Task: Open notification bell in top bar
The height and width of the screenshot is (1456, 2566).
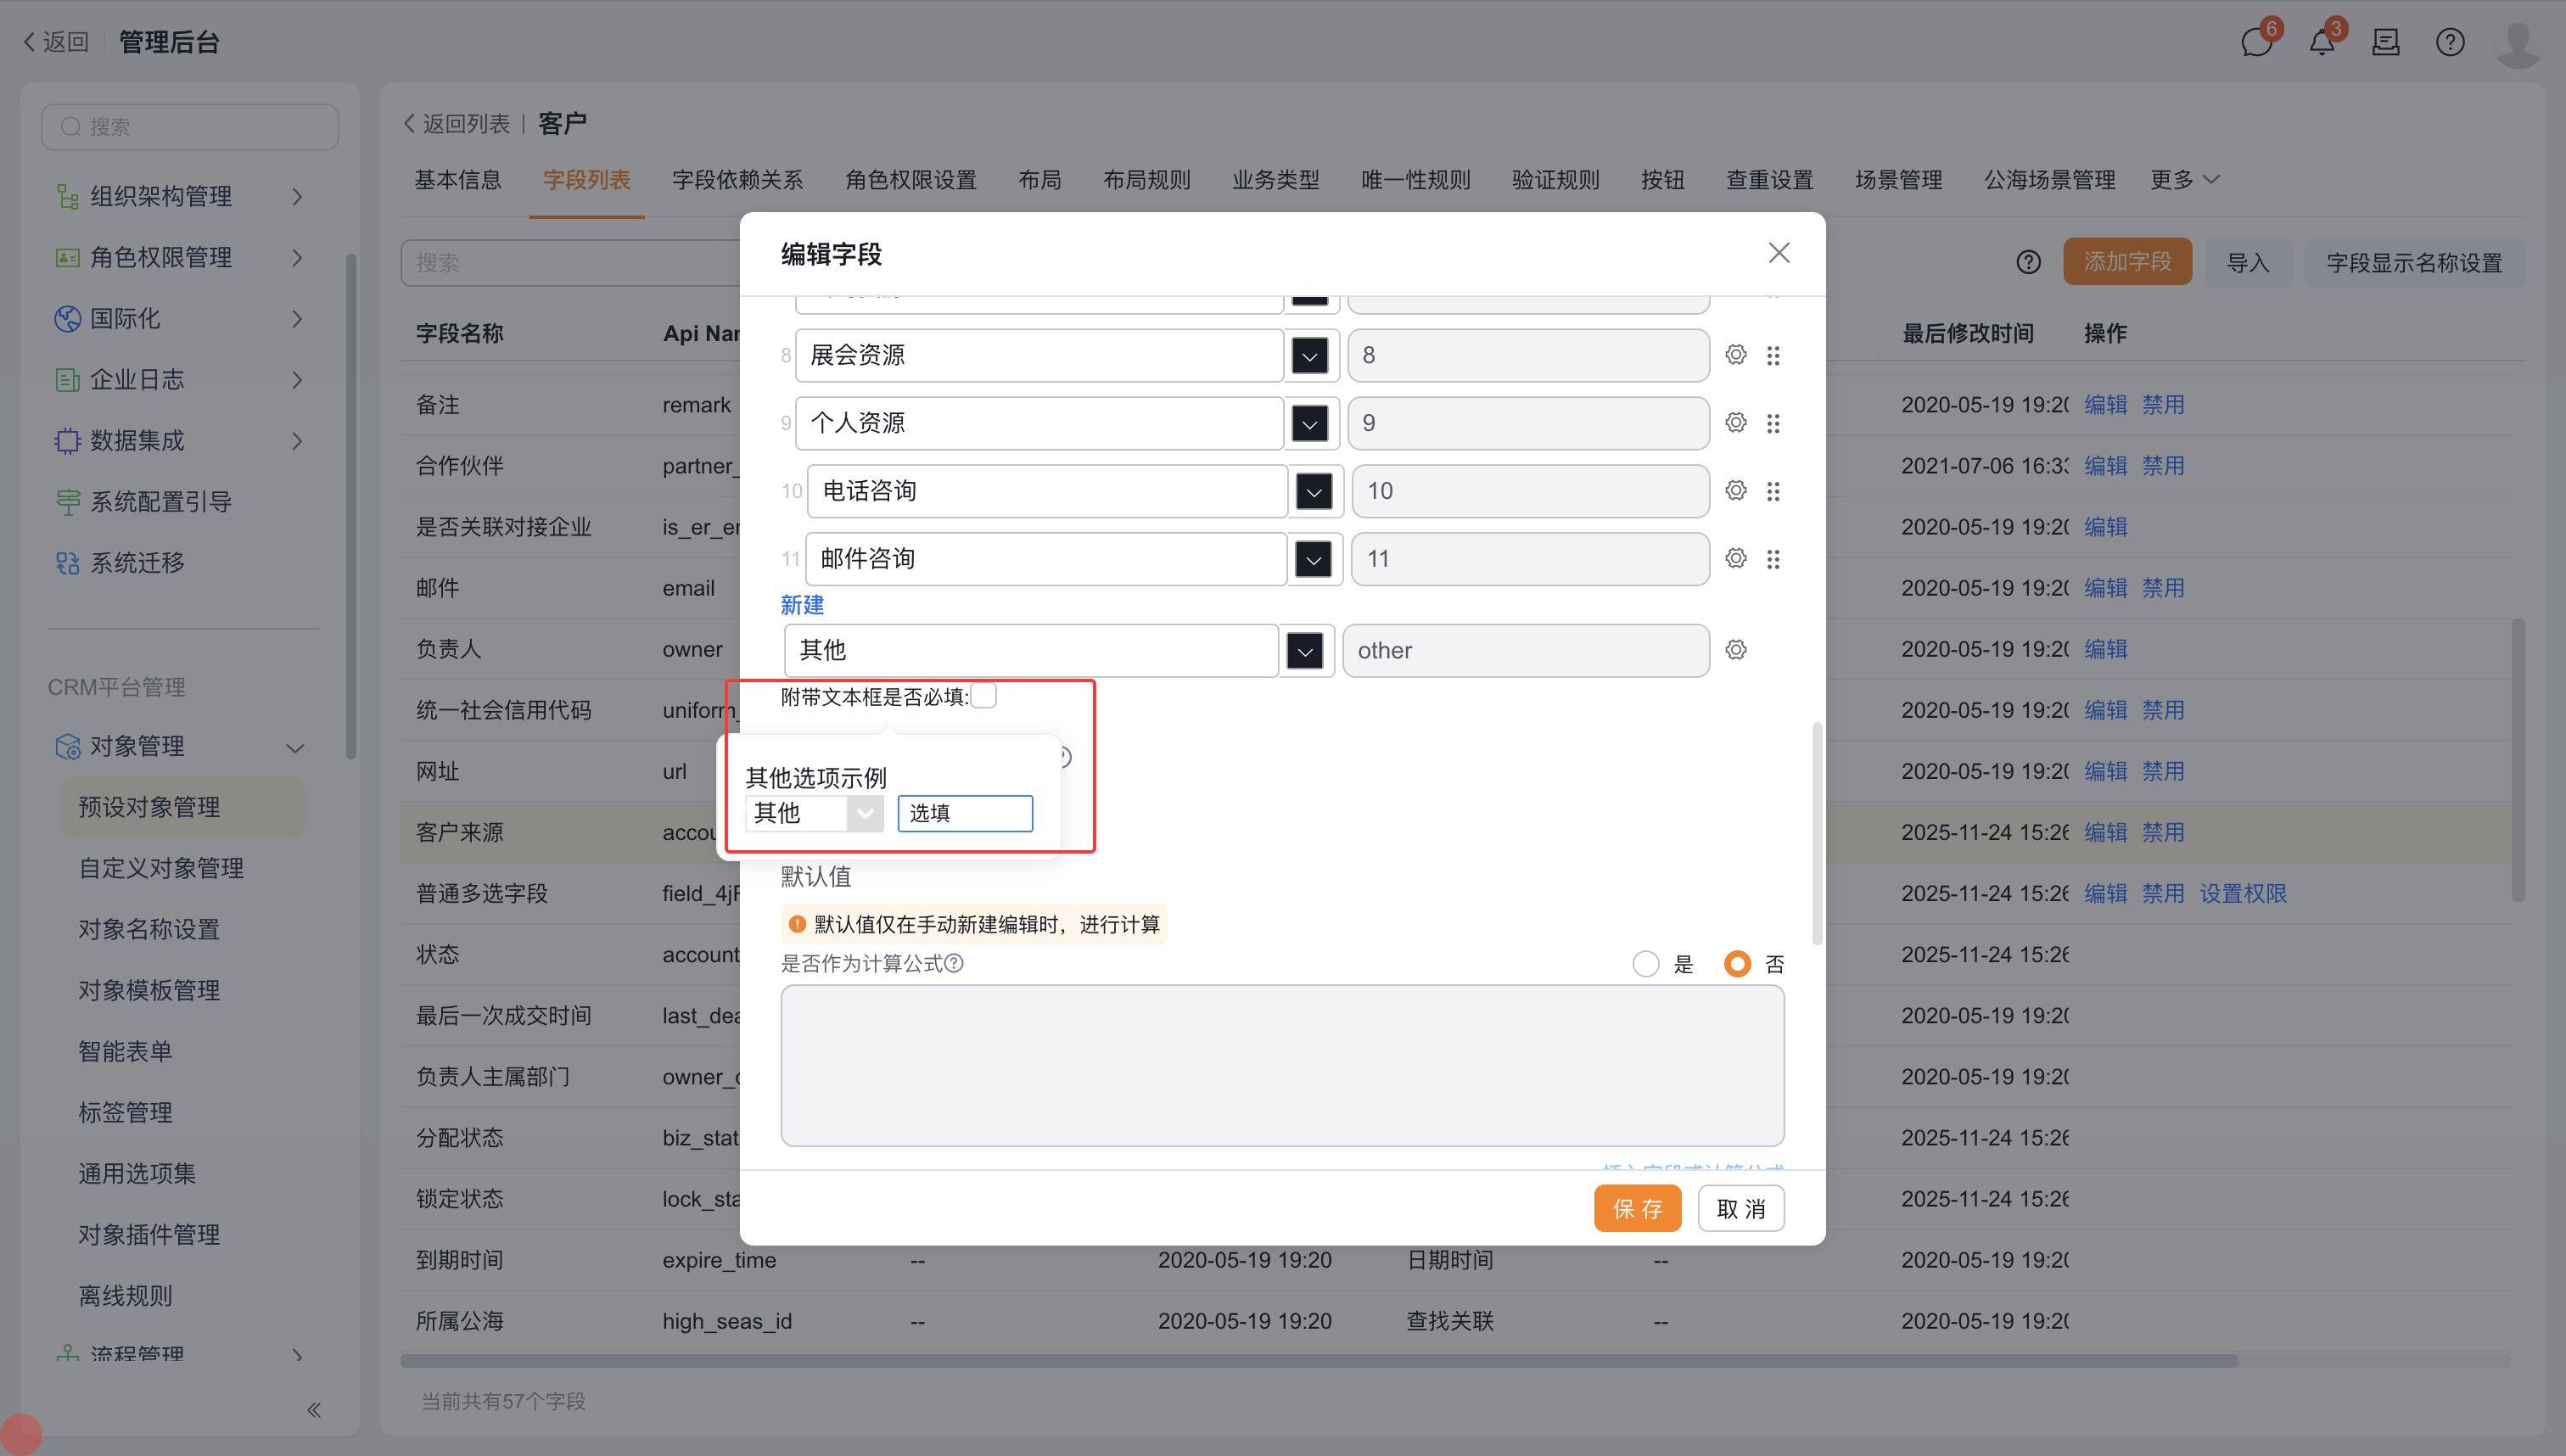Action: pos(2321,43)
